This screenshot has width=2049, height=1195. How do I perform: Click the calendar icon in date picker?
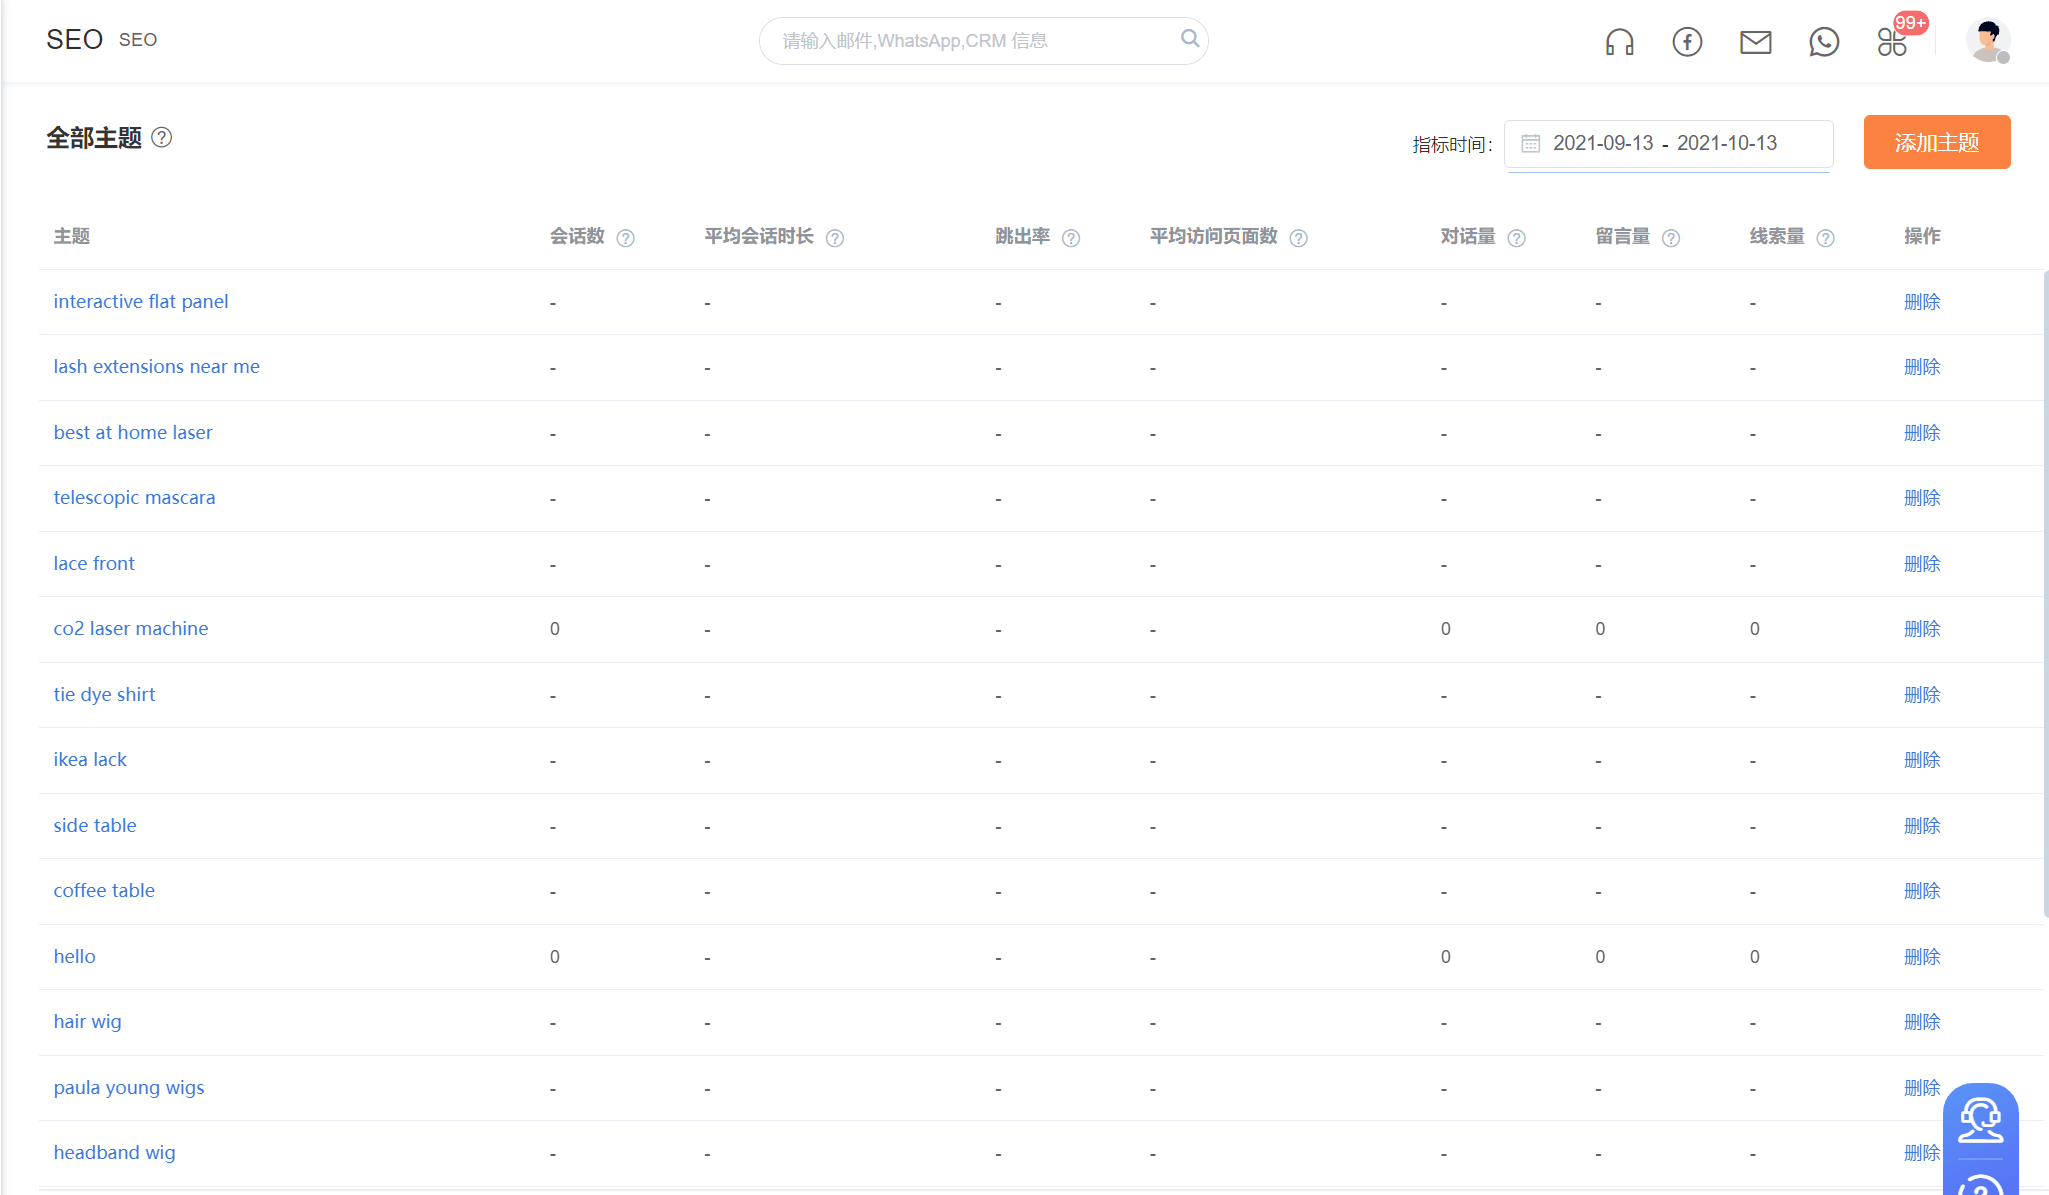tap(1531, 142)
